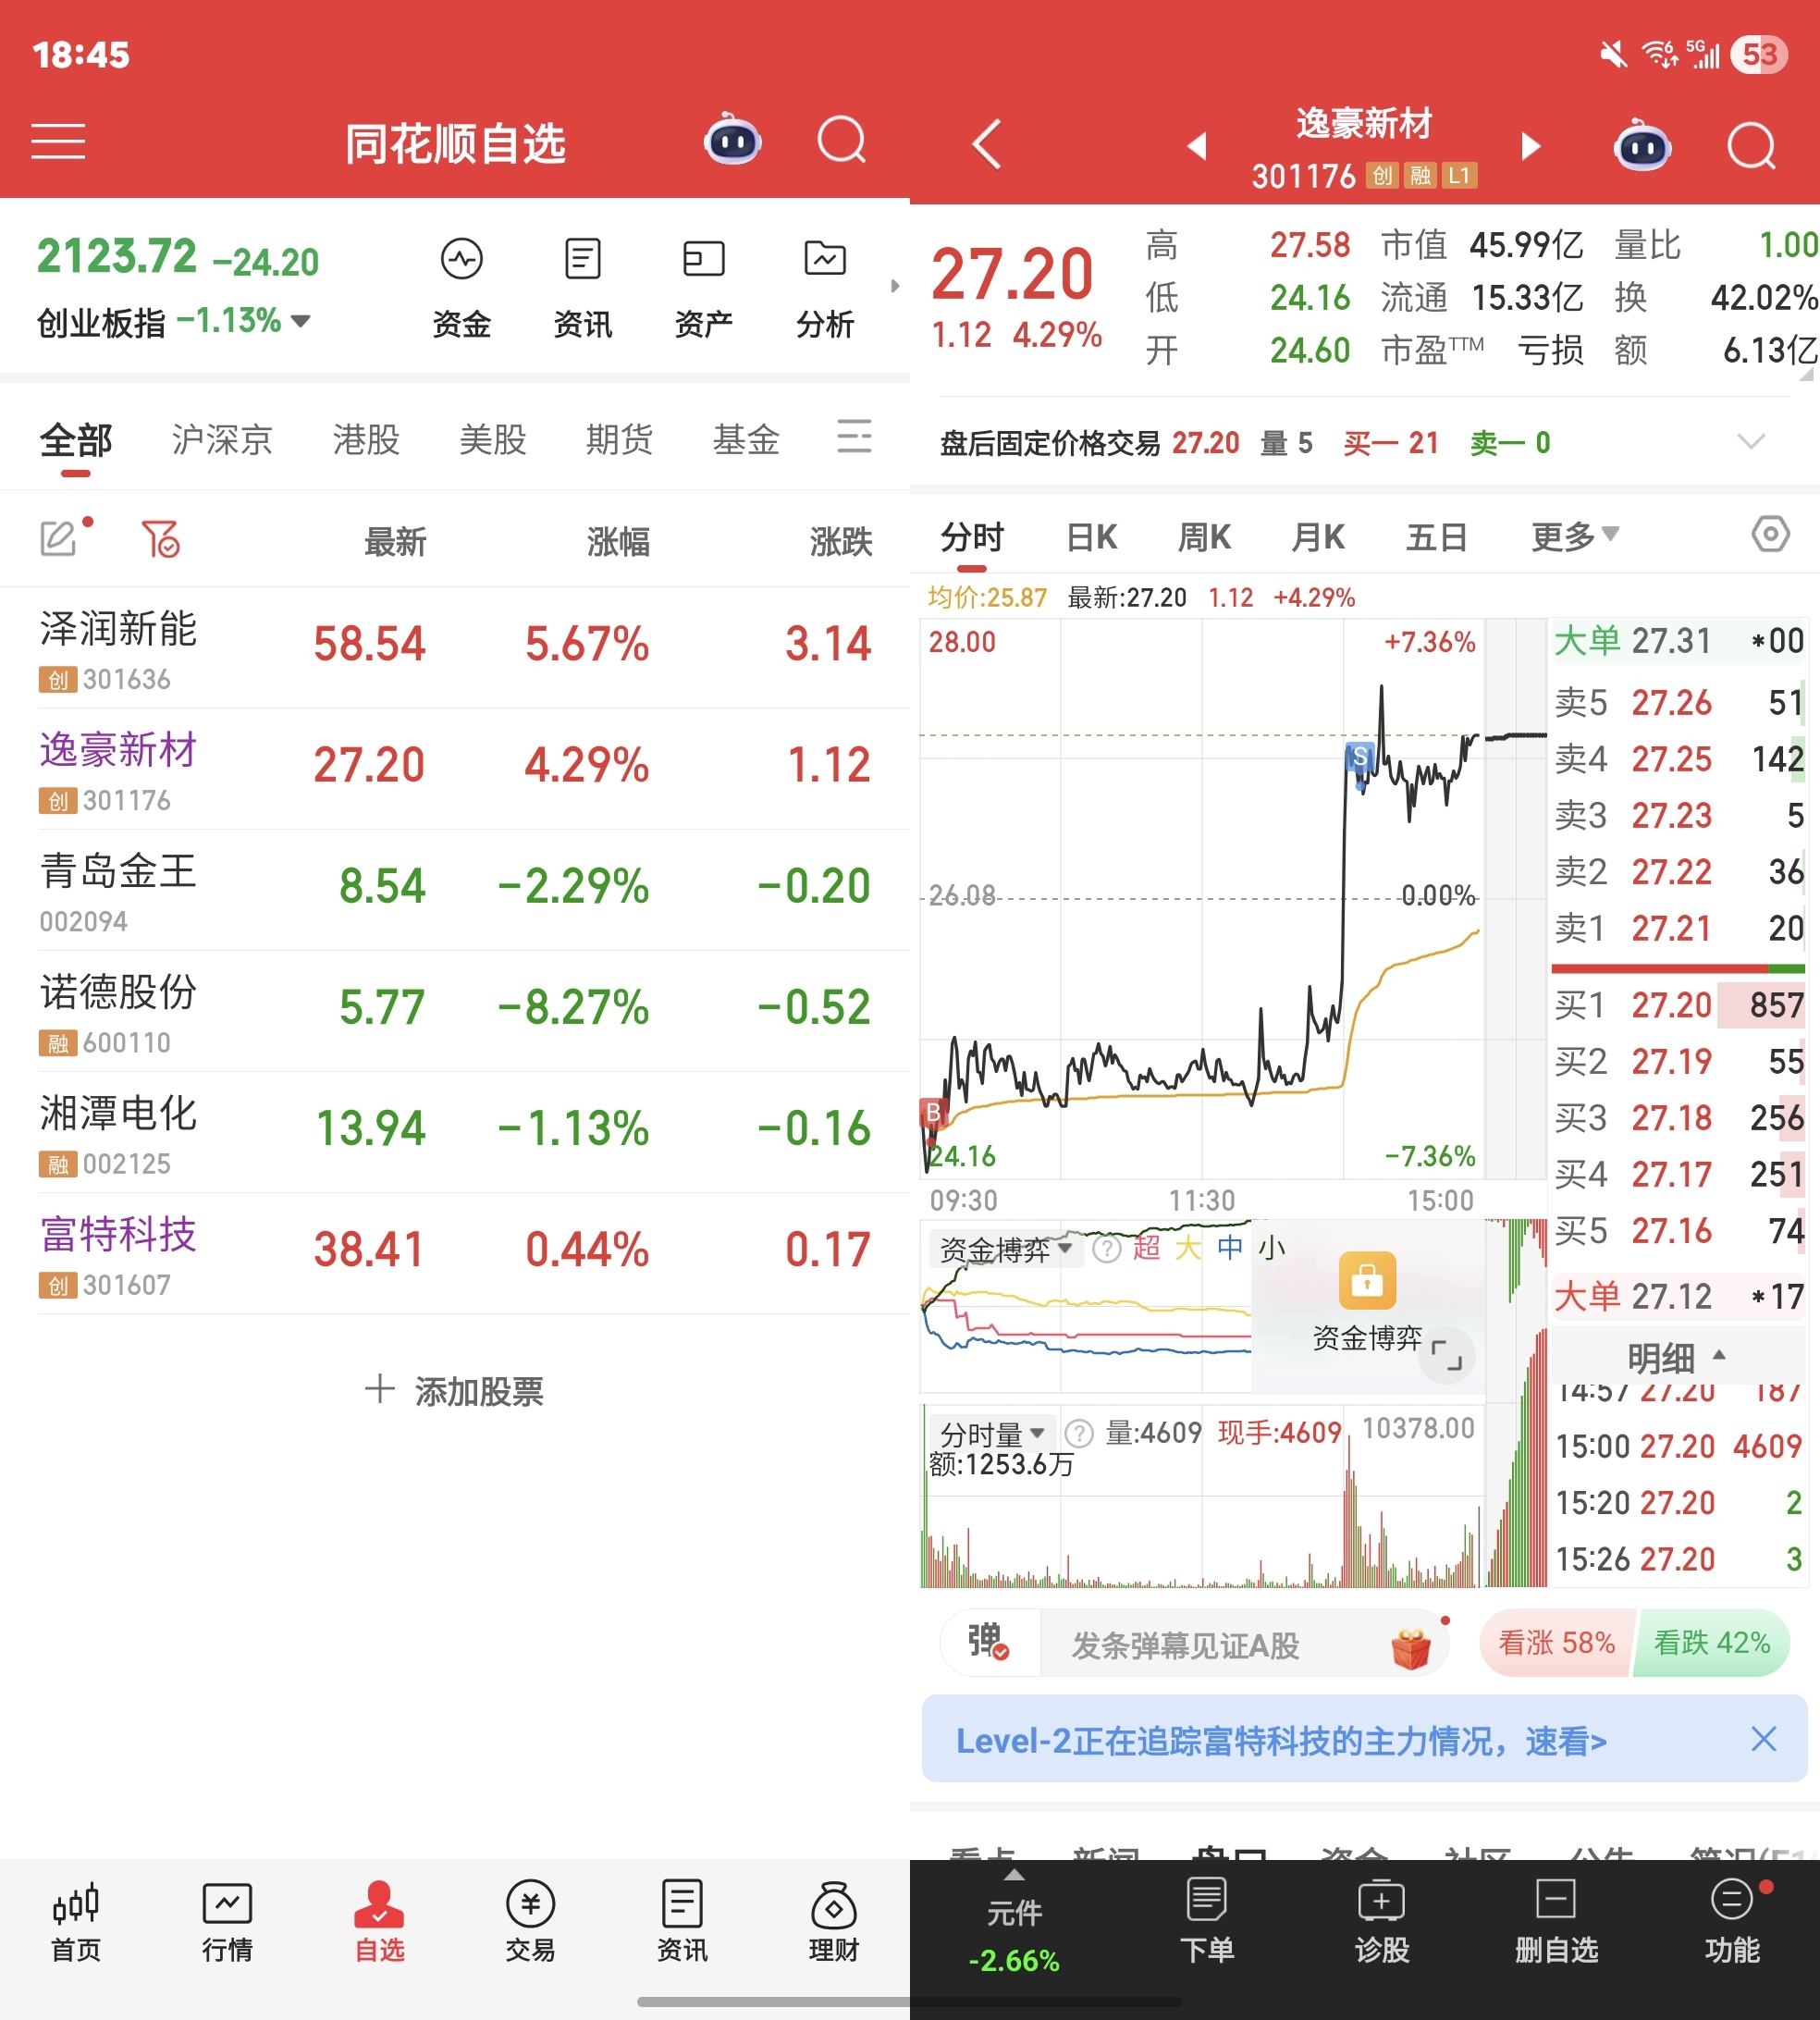Toggle the 大 large order line
The image size is (1820, 2020).
(1188, 1247)
